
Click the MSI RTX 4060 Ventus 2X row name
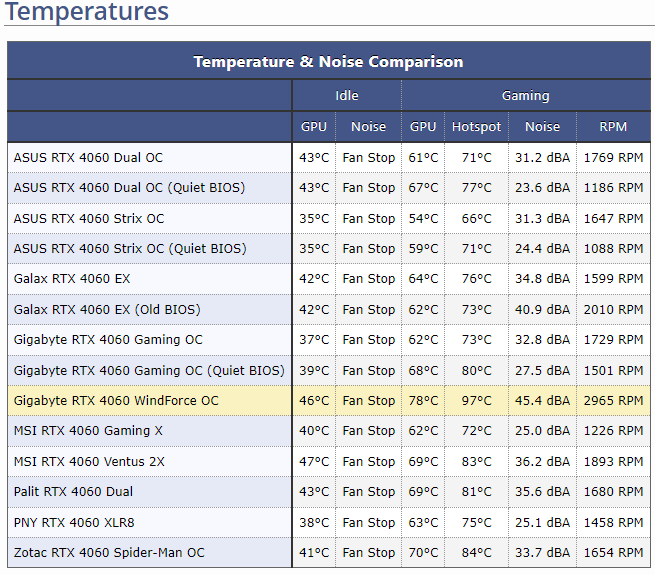coord(89,462)
